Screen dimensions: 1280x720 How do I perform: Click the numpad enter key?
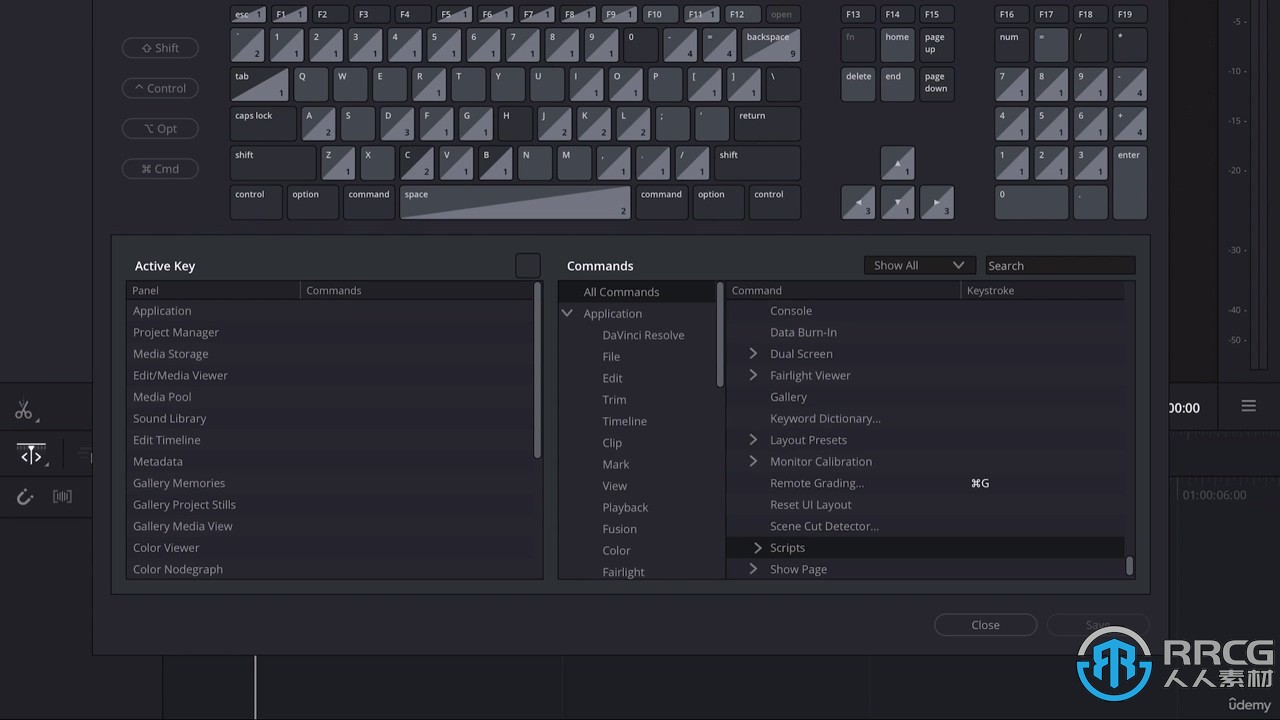pyautogui.click(x=1130, y=183)
